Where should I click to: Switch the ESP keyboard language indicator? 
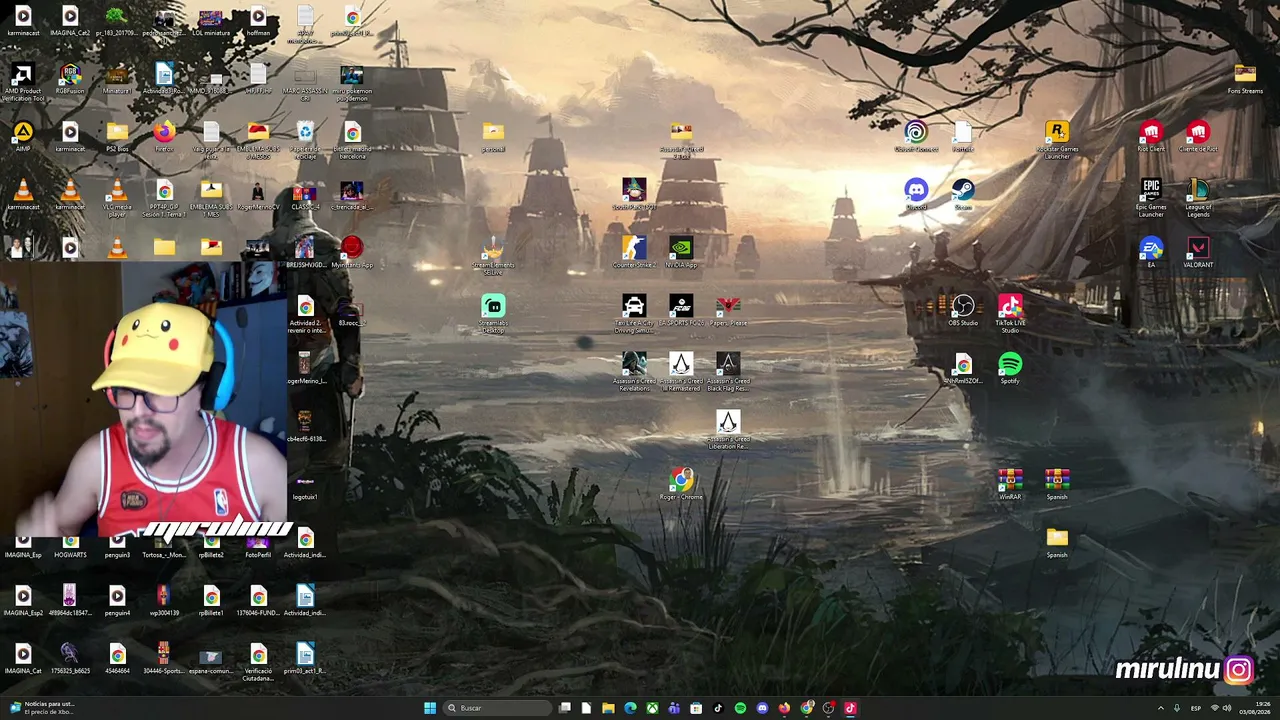[1196, 708]
